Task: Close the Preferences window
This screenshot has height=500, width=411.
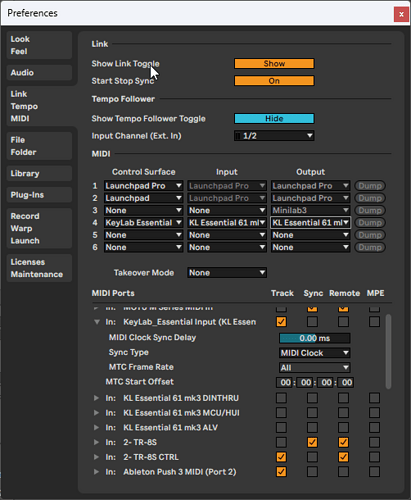Action: (401, 14)
